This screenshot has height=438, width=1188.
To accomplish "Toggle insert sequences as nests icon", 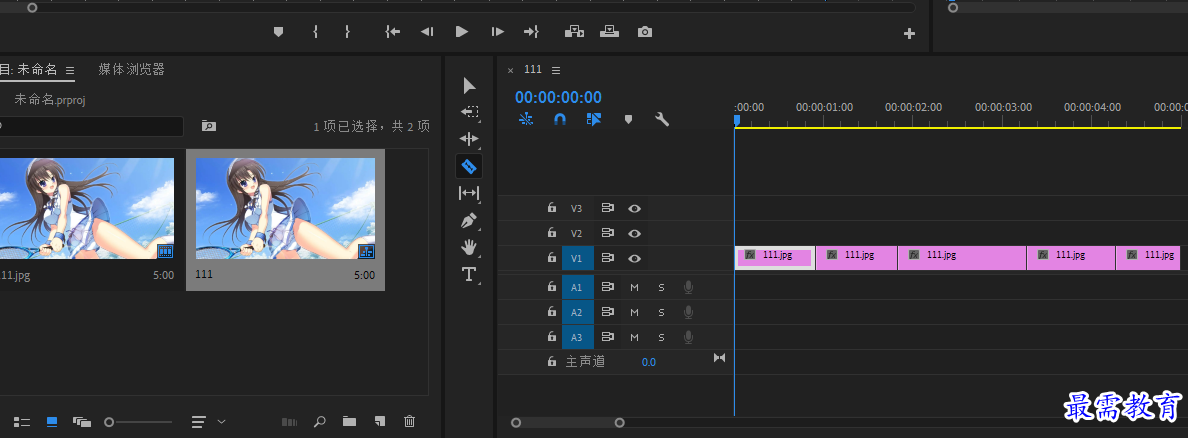I will [x=526, y=119].
